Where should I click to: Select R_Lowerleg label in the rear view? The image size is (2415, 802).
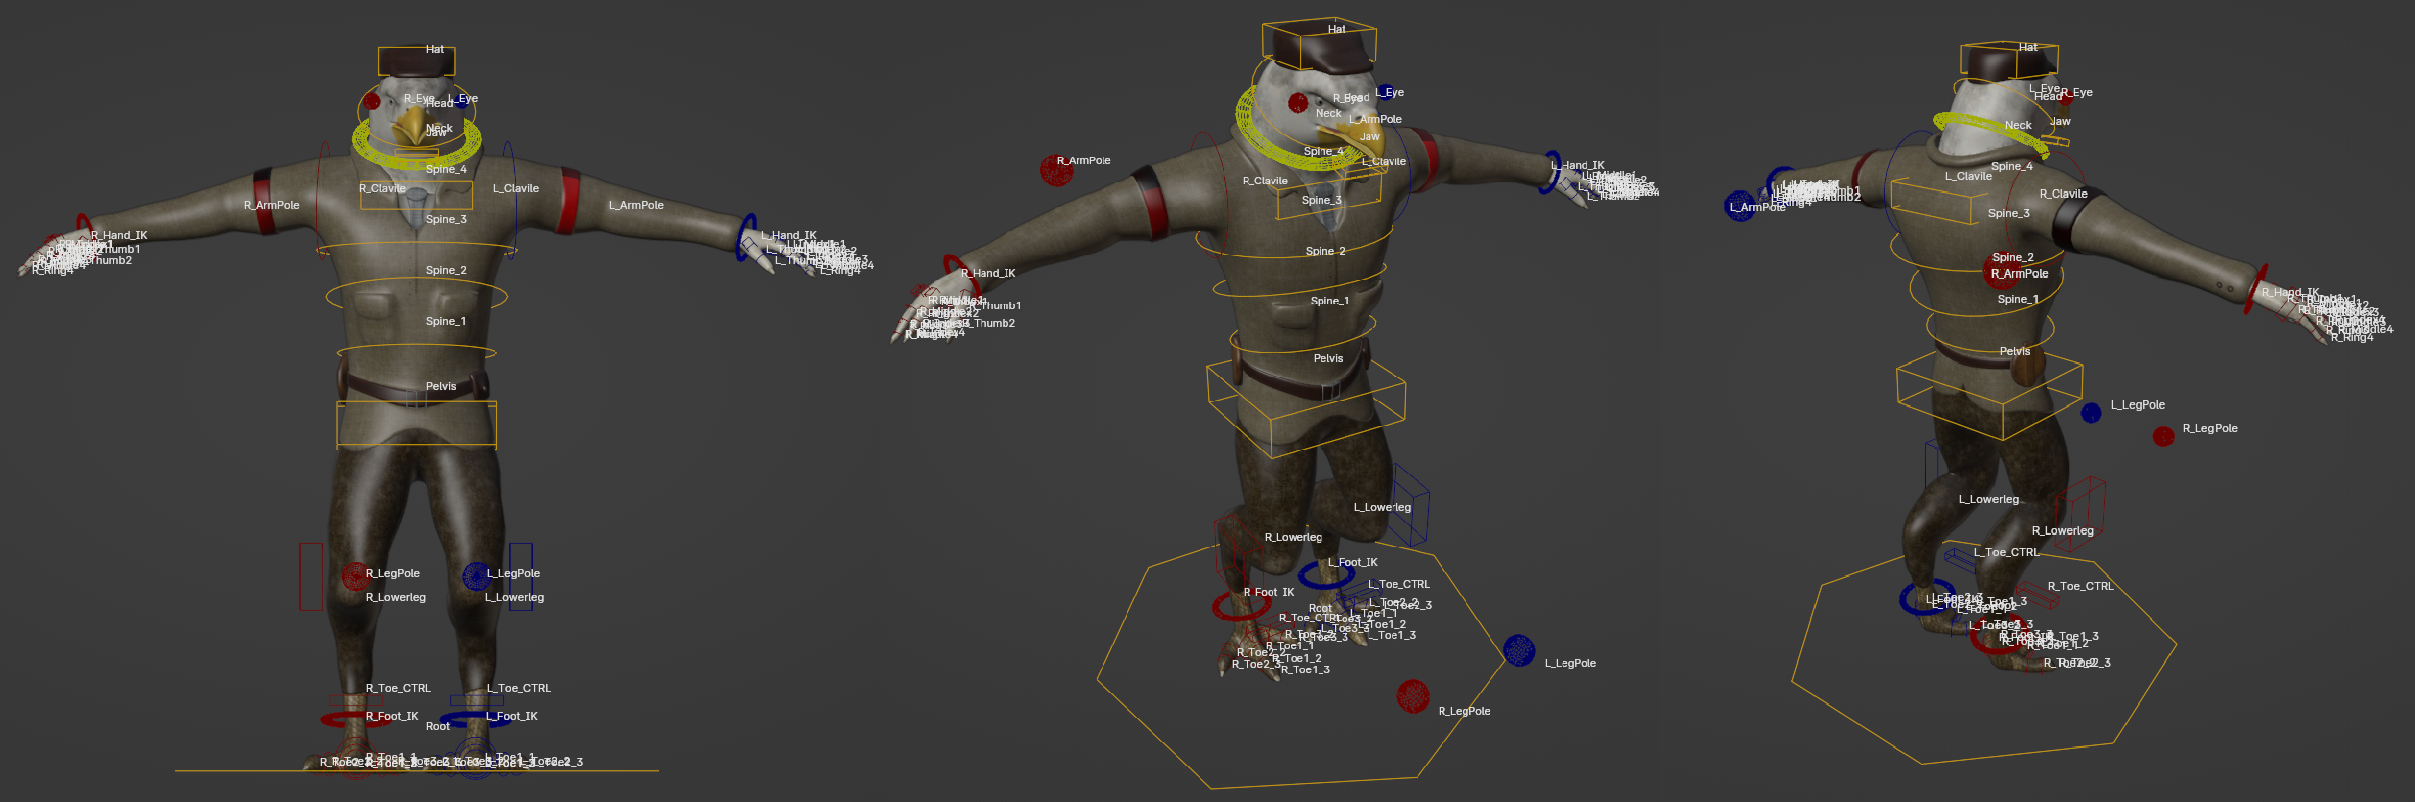(x=2063, y=530)
